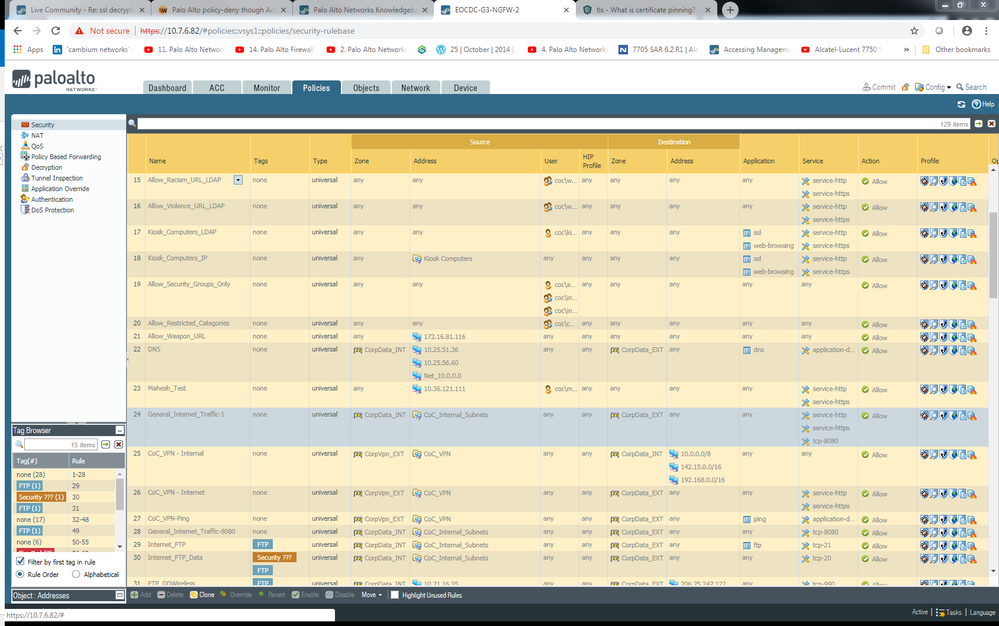Viewport: 999px width, 626px height.
Task: Click the Clone button in bottom toolbar
Action: pyautogui.click(x=202, y=595)
